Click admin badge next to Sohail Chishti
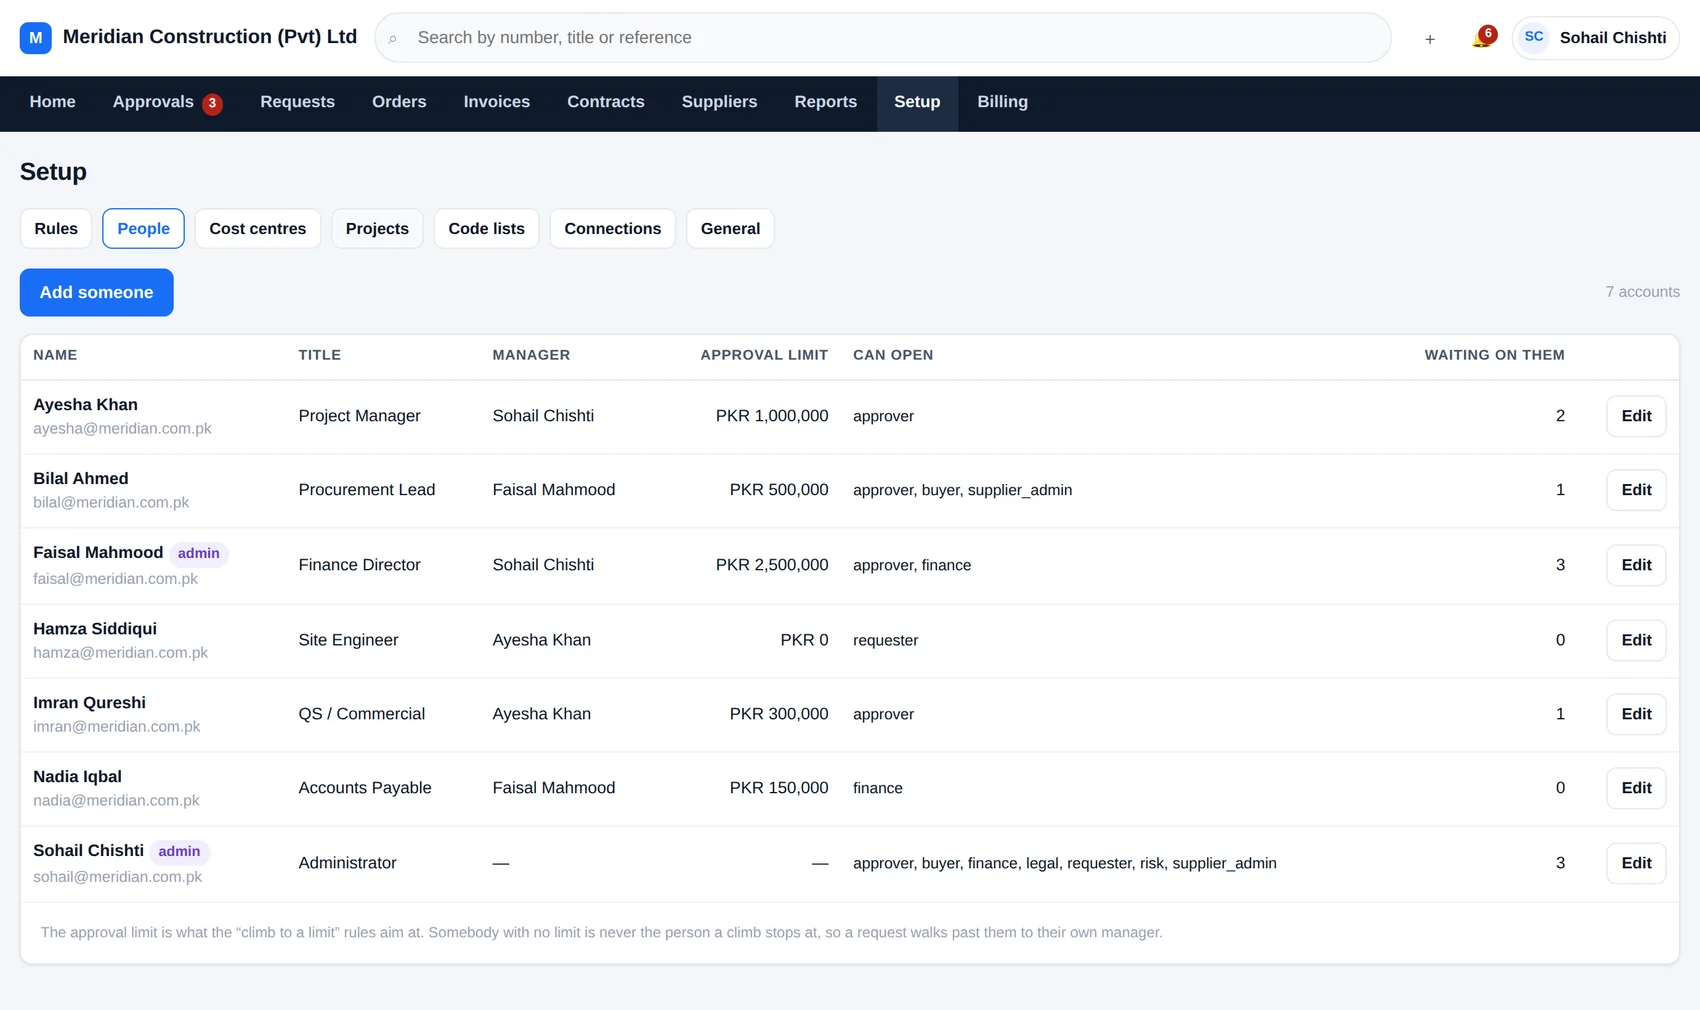 180,851
